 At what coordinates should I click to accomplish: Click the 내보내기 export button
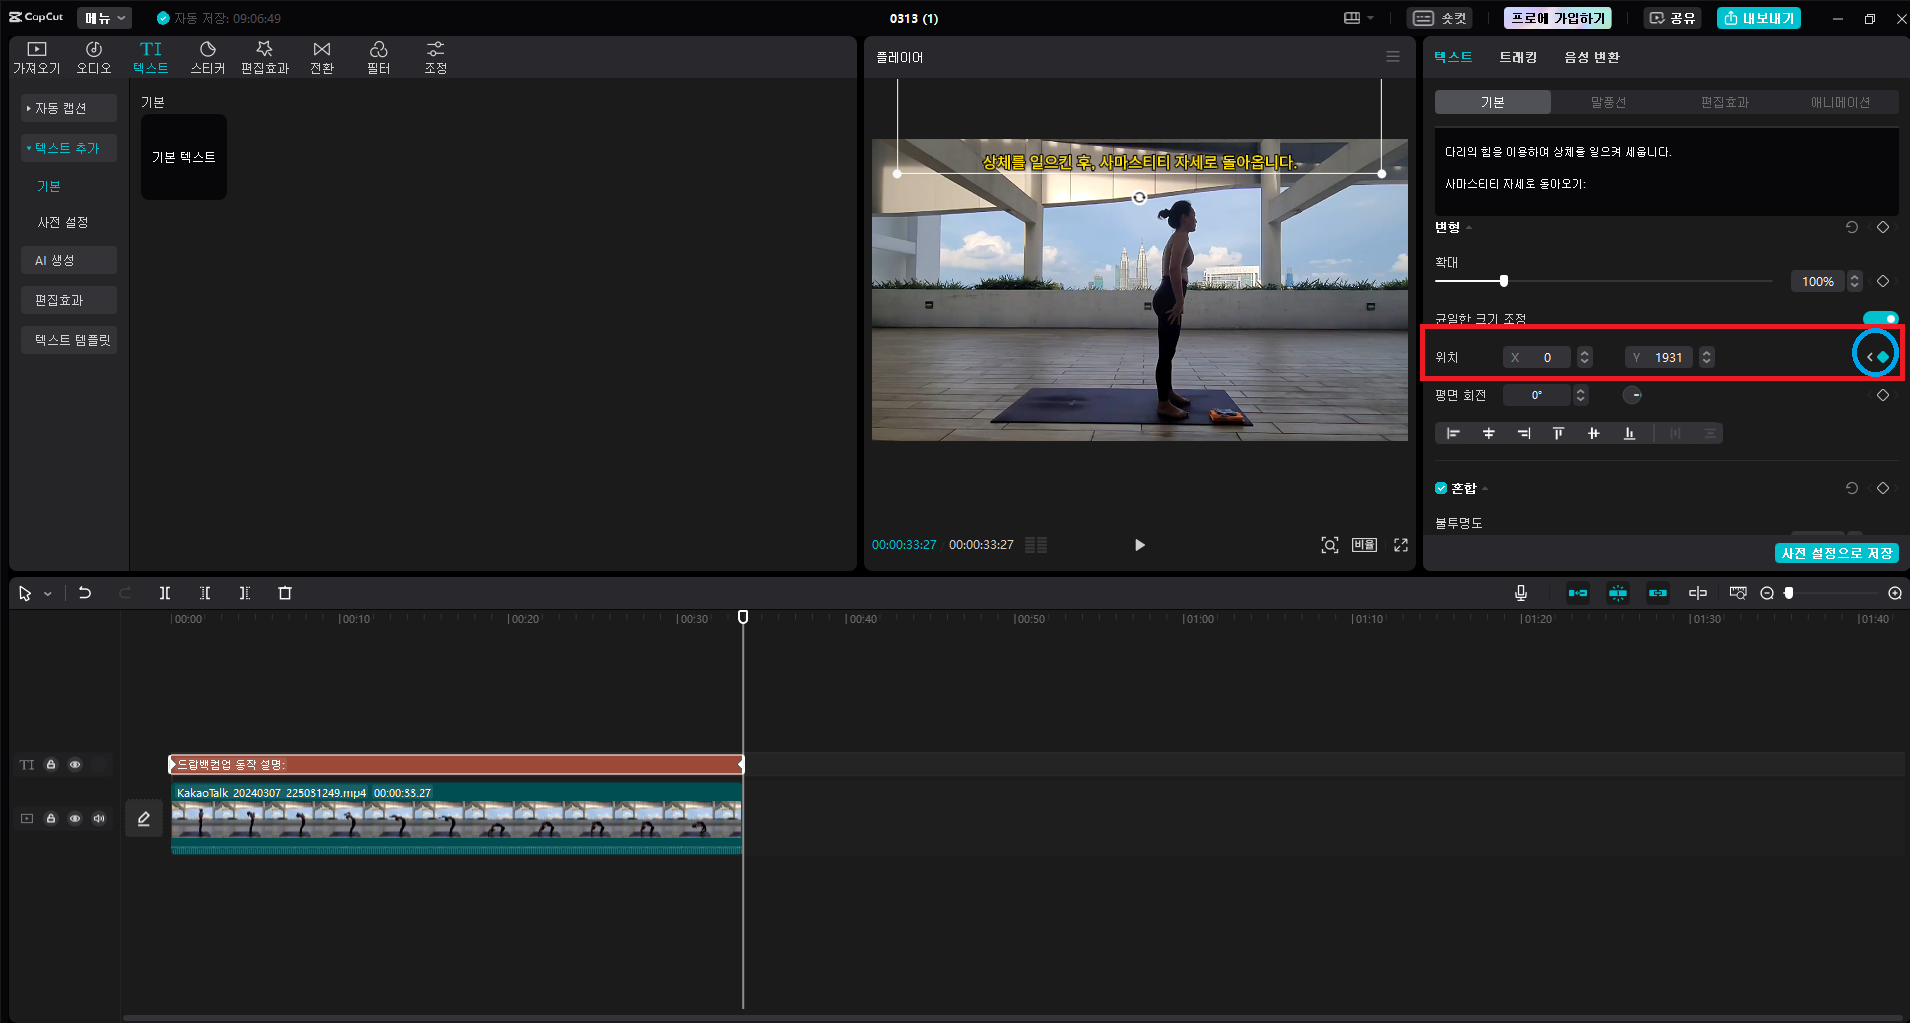[1759, 18]
